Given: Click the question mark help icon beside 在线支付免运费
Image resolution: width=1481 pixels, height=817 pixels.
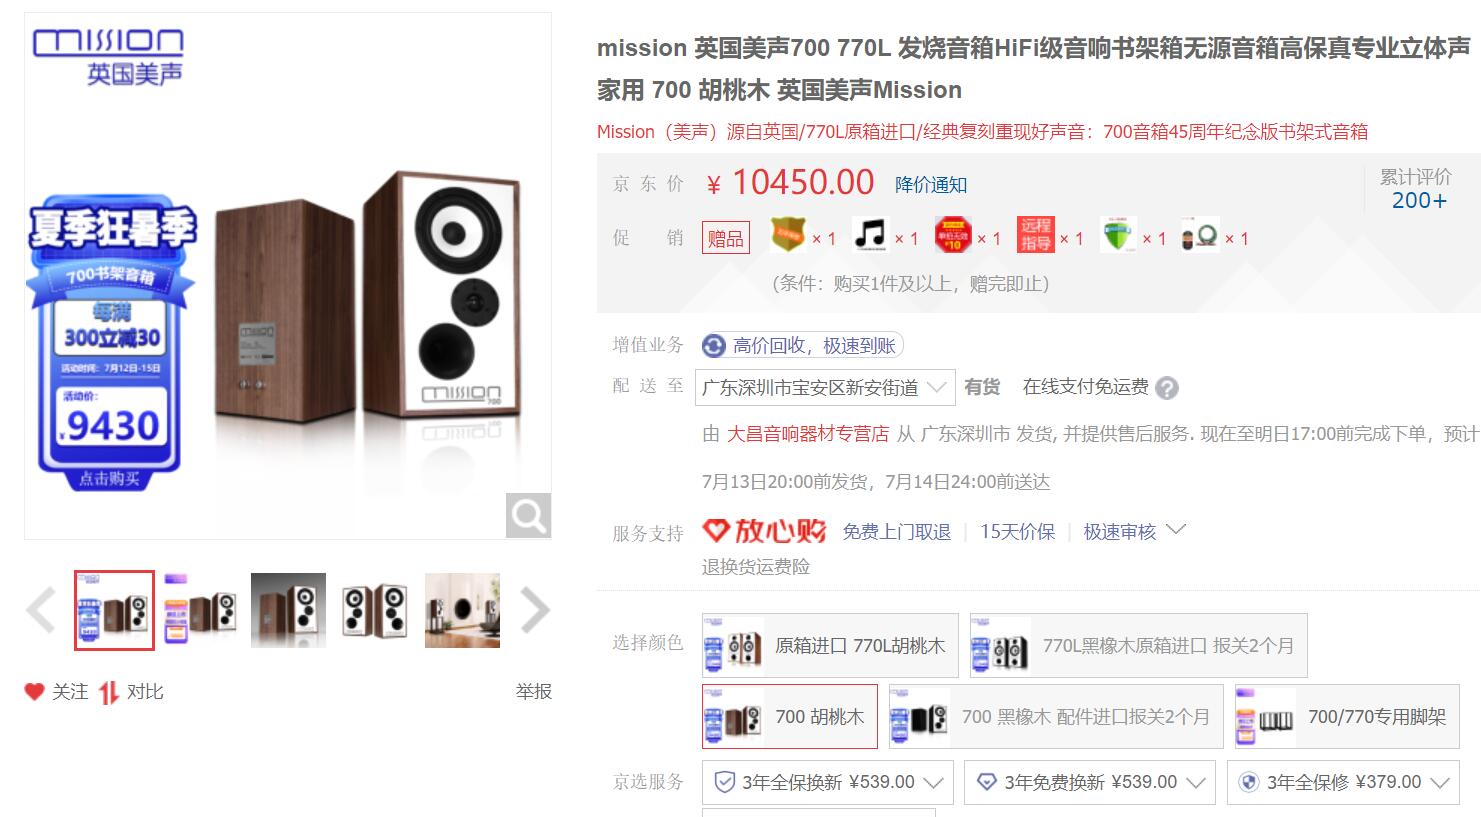Looking at the screenshot, I should click(x=1167, y=388).
